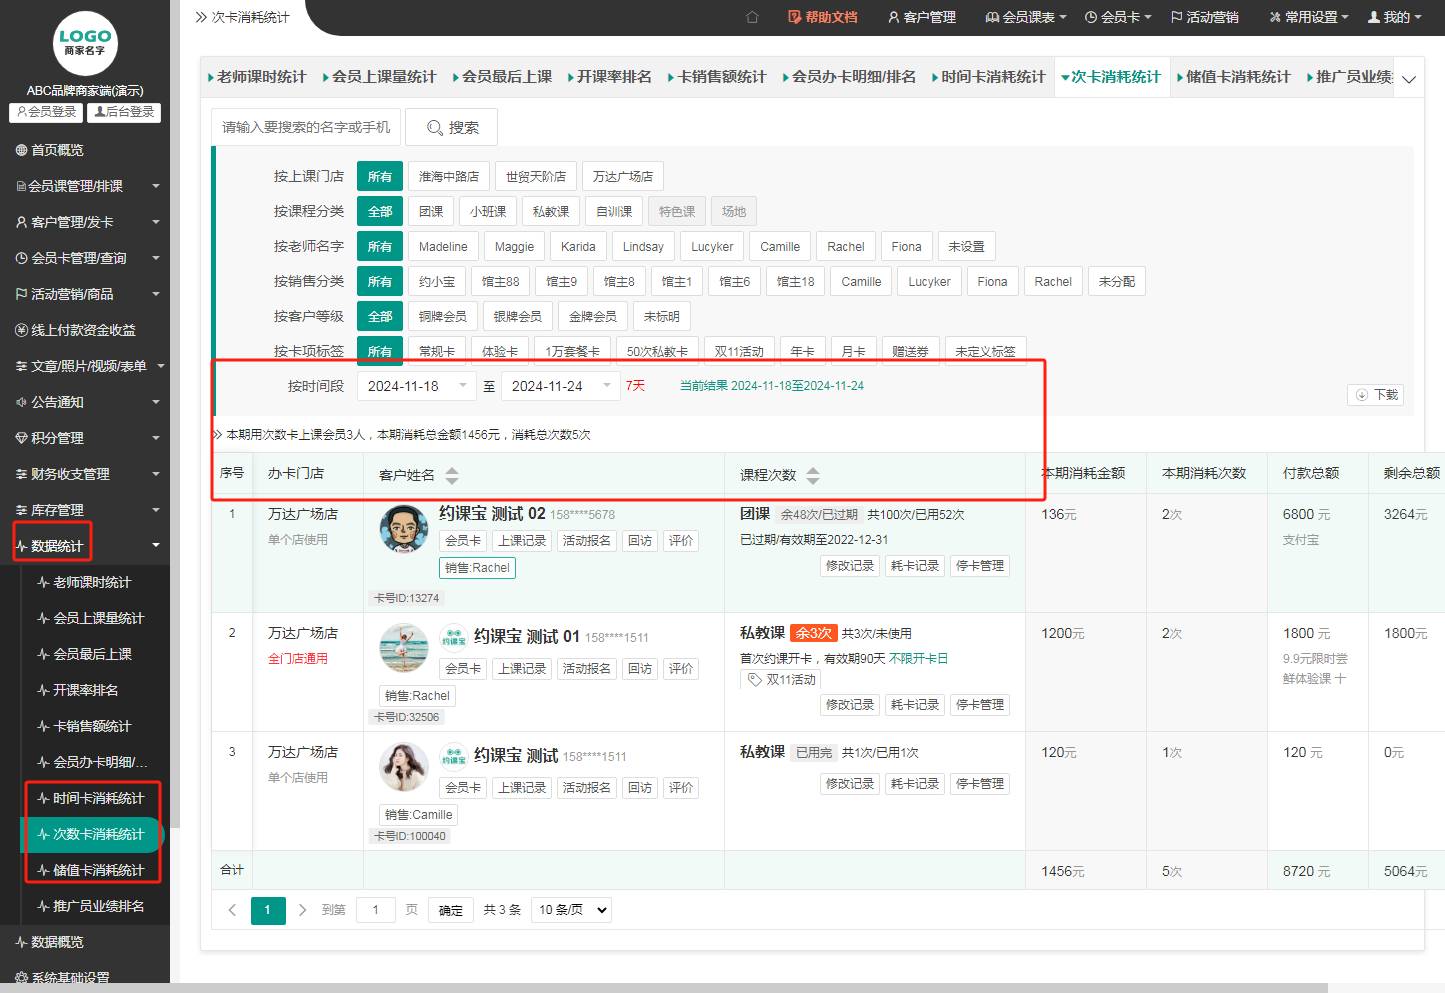Screen dimensions: 1445x993
Task: Go to next page arrow
Action: click(302, 910)
